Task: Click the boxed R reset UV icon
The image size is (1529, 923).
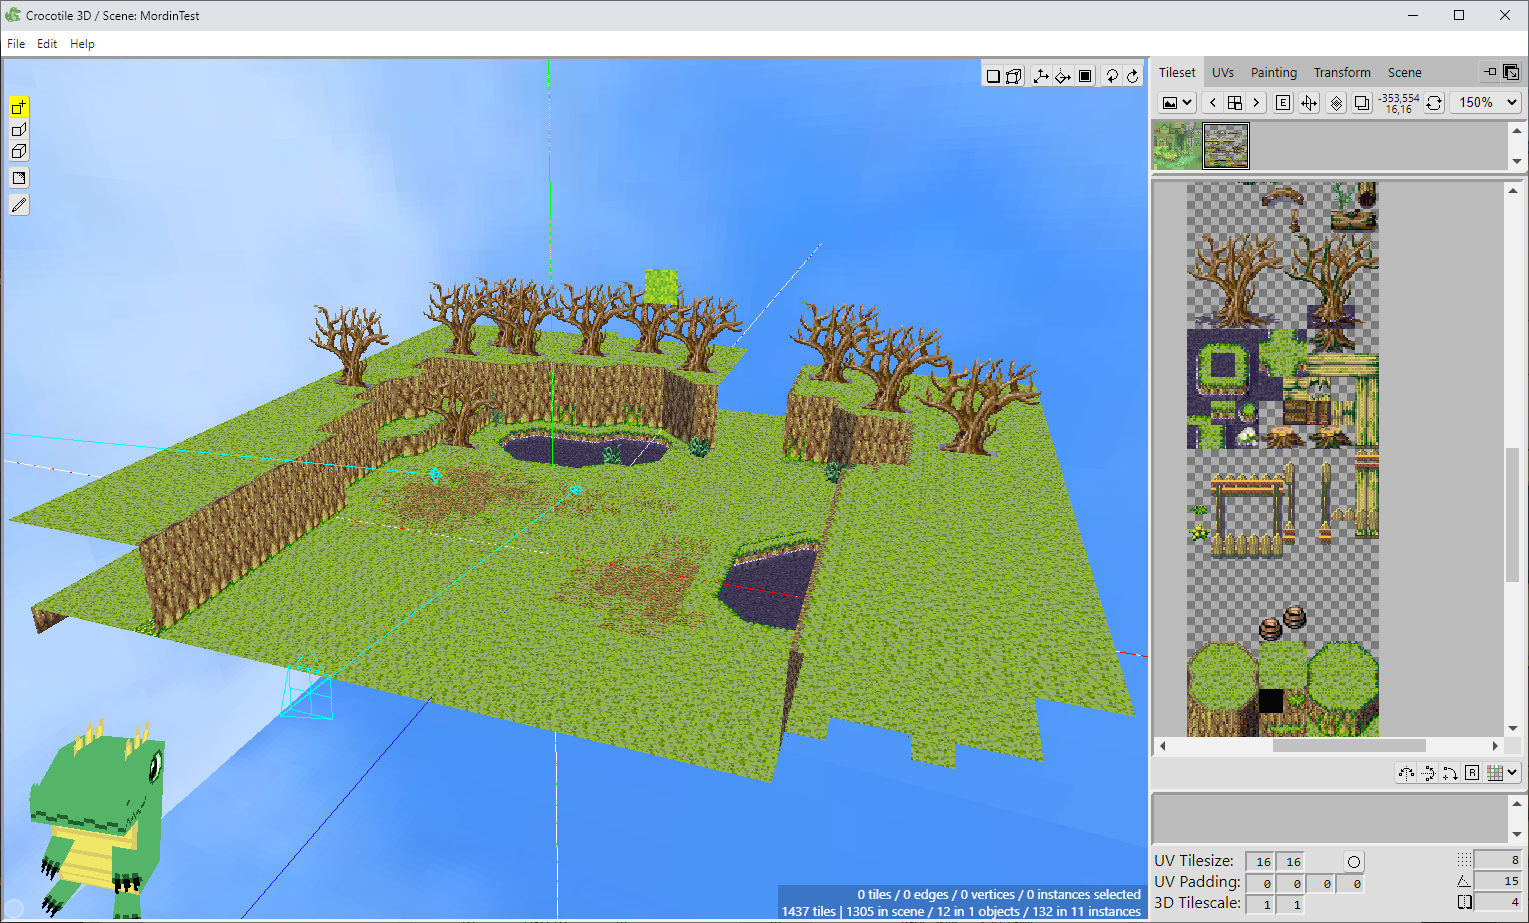Action: pyautogui.click(x=1472, y=773)
